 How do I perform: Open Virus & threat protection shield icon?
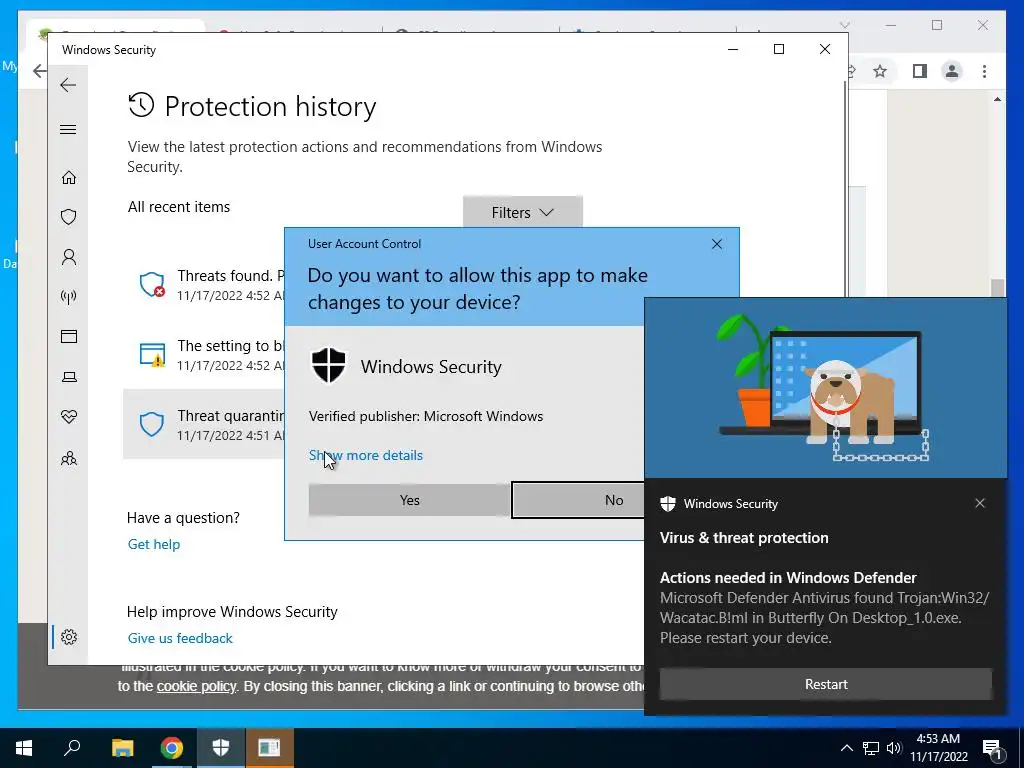click(x=69, y=217)
